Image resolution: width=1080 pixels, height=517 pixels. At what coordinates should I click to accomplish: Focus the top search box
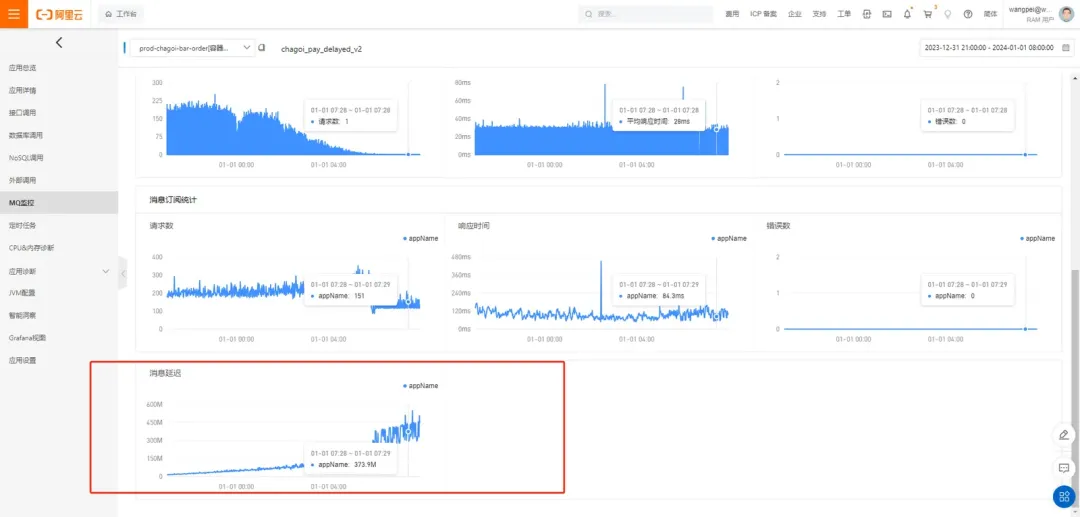pos(645,14)
